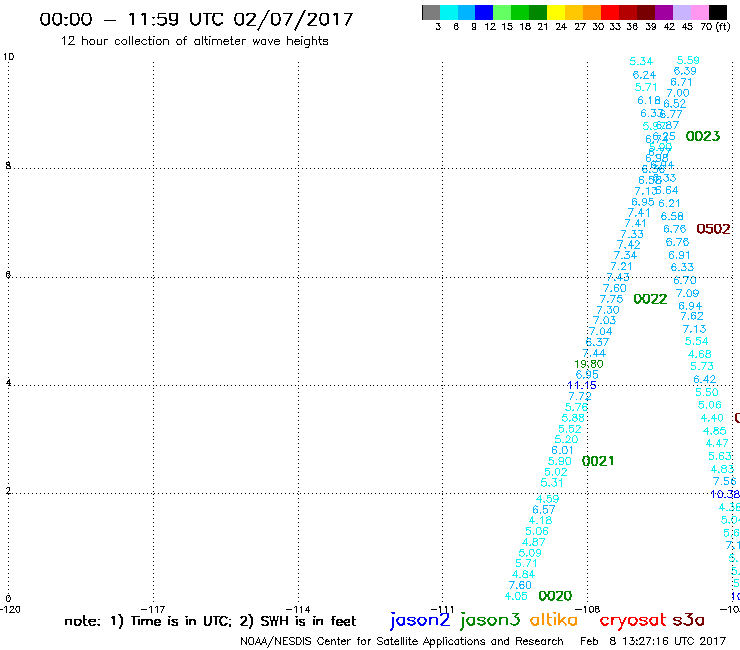The width and height of the screenshot is (740, 650).
Task: Click the 7.00 wave height value
Action: click(678, 93)
